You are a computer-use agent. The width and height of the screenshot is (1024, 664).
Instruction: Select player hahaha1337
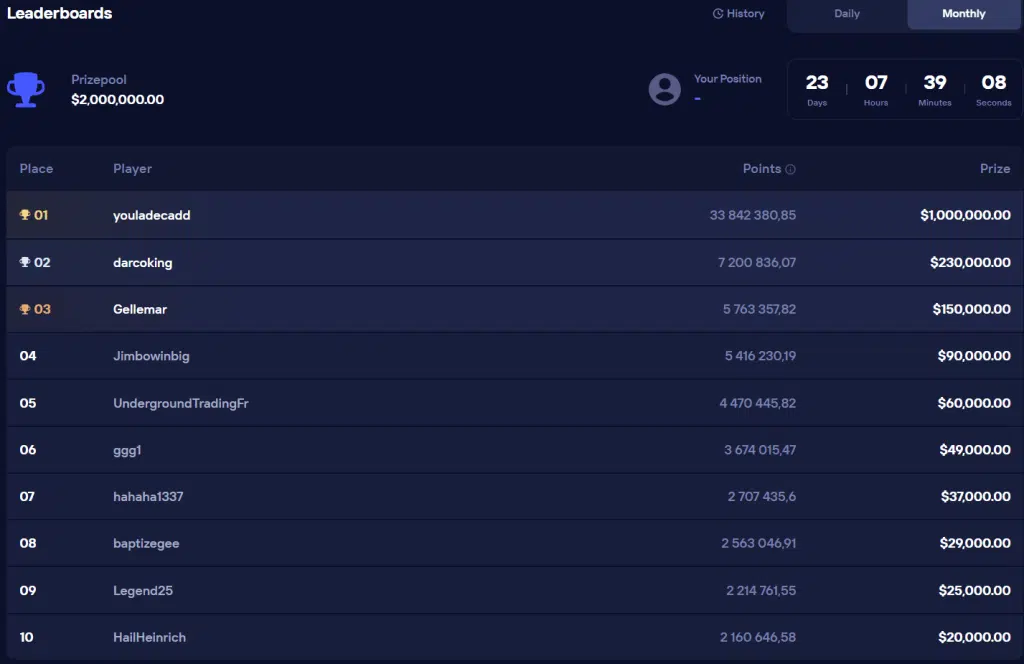pyautogui.click(x=148, y=496)
